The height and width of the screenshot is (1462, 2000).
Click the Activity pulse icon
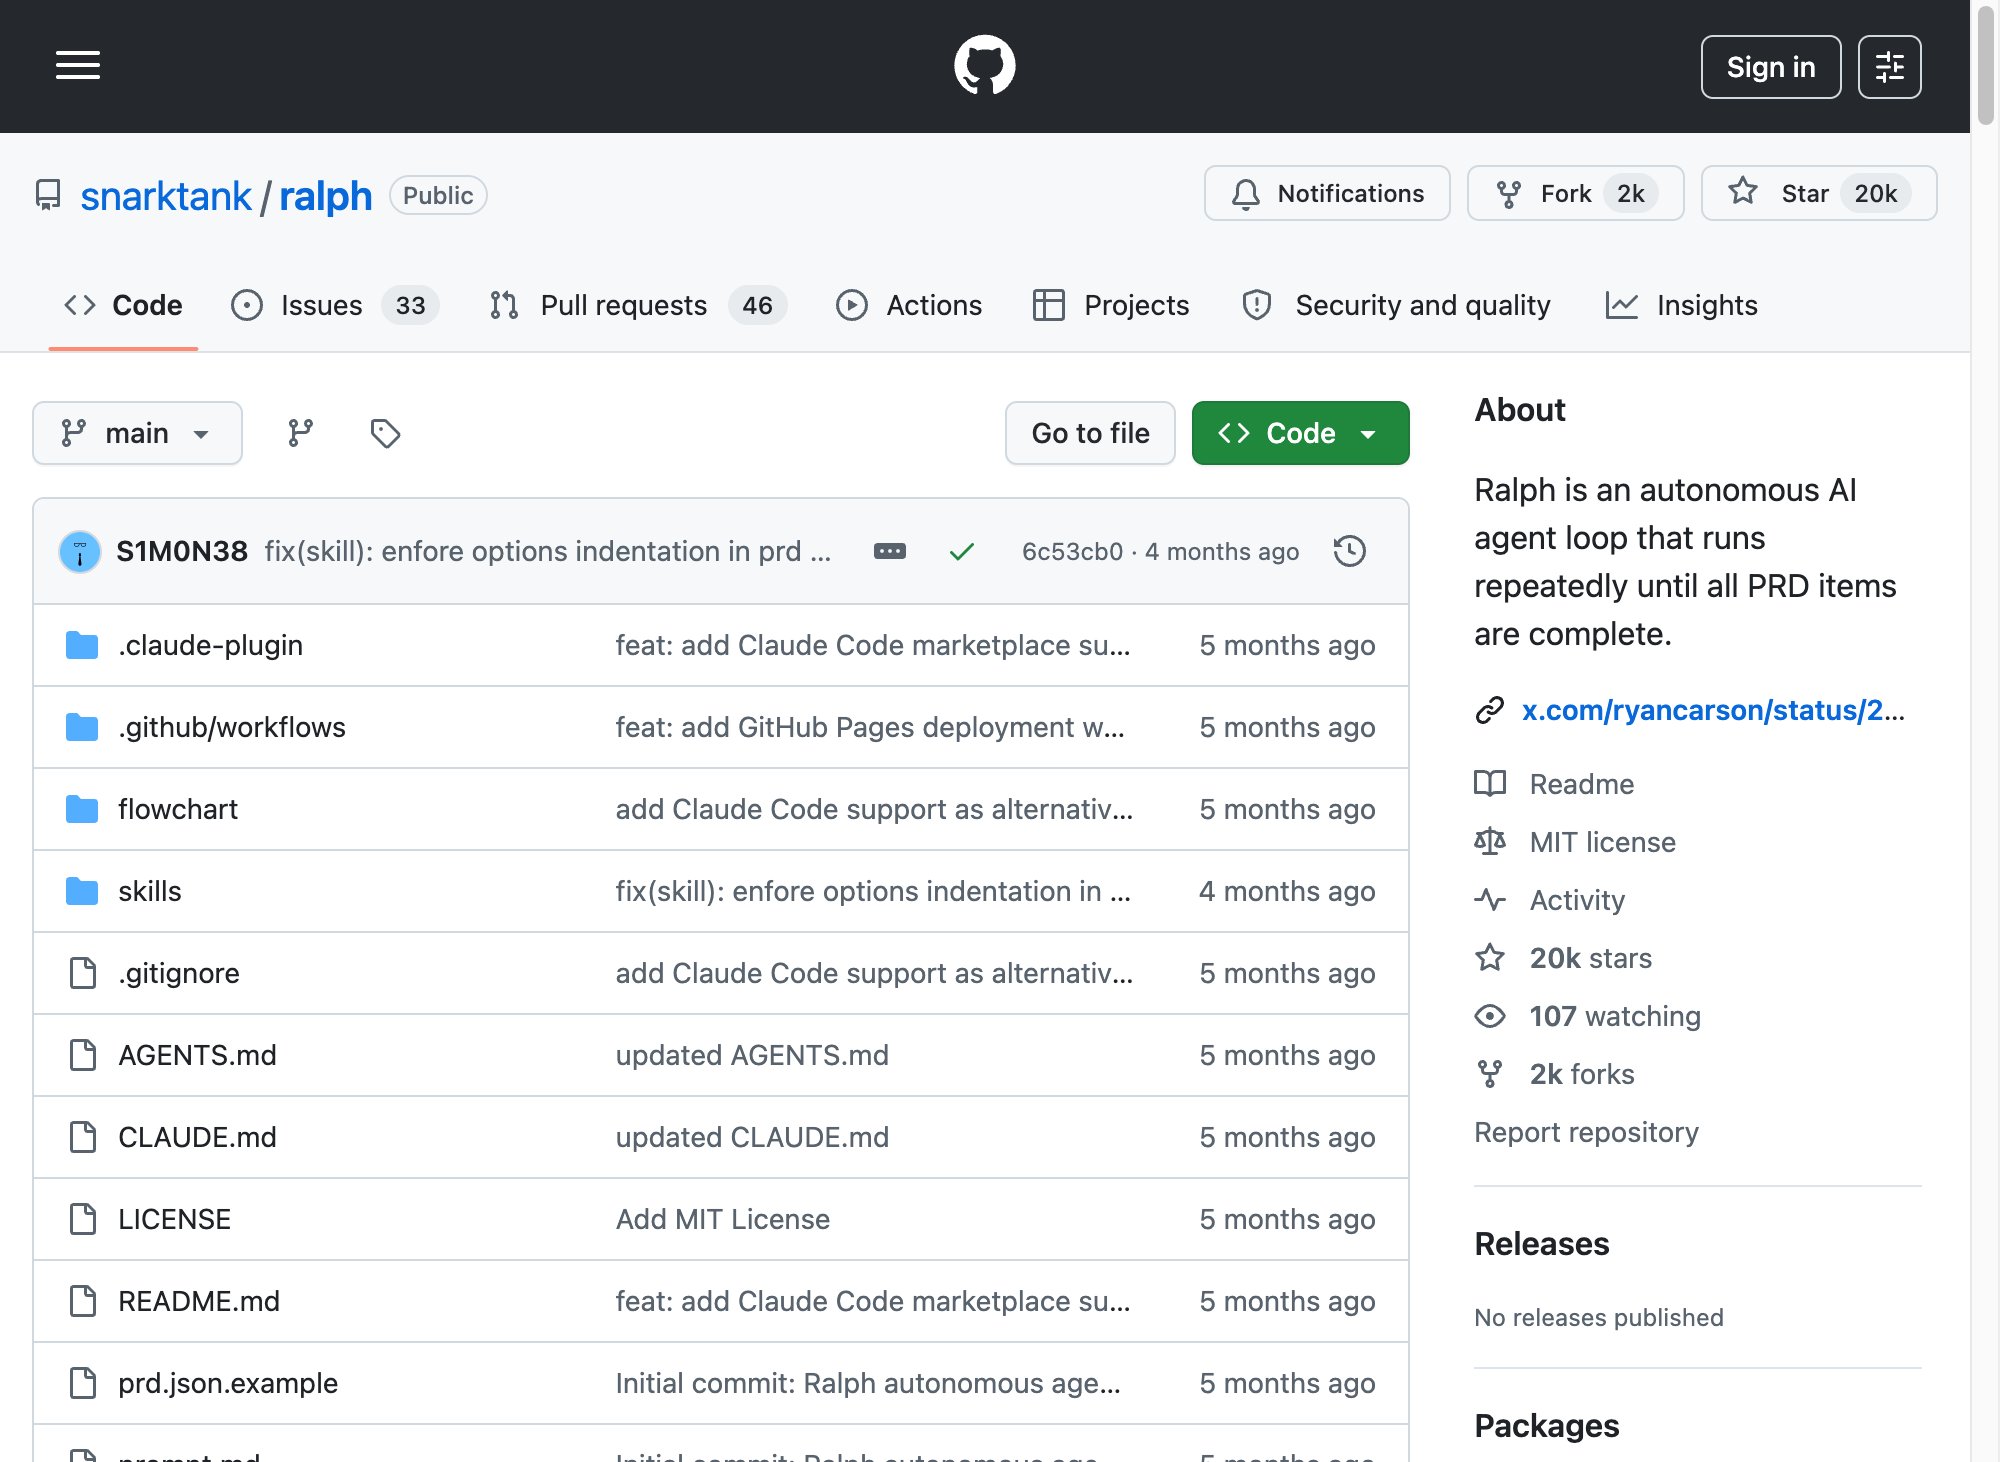(1490, 900)
